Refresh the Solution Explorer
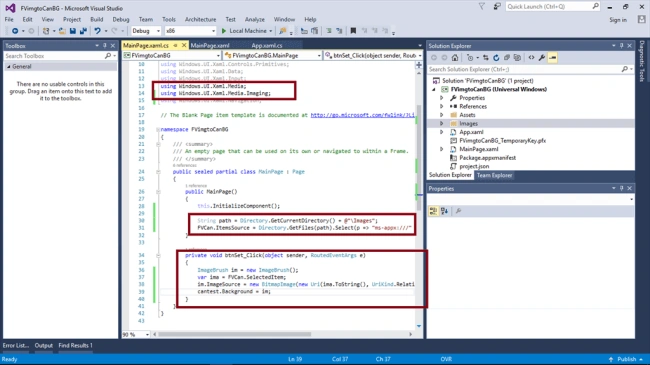 pos(496,58)
